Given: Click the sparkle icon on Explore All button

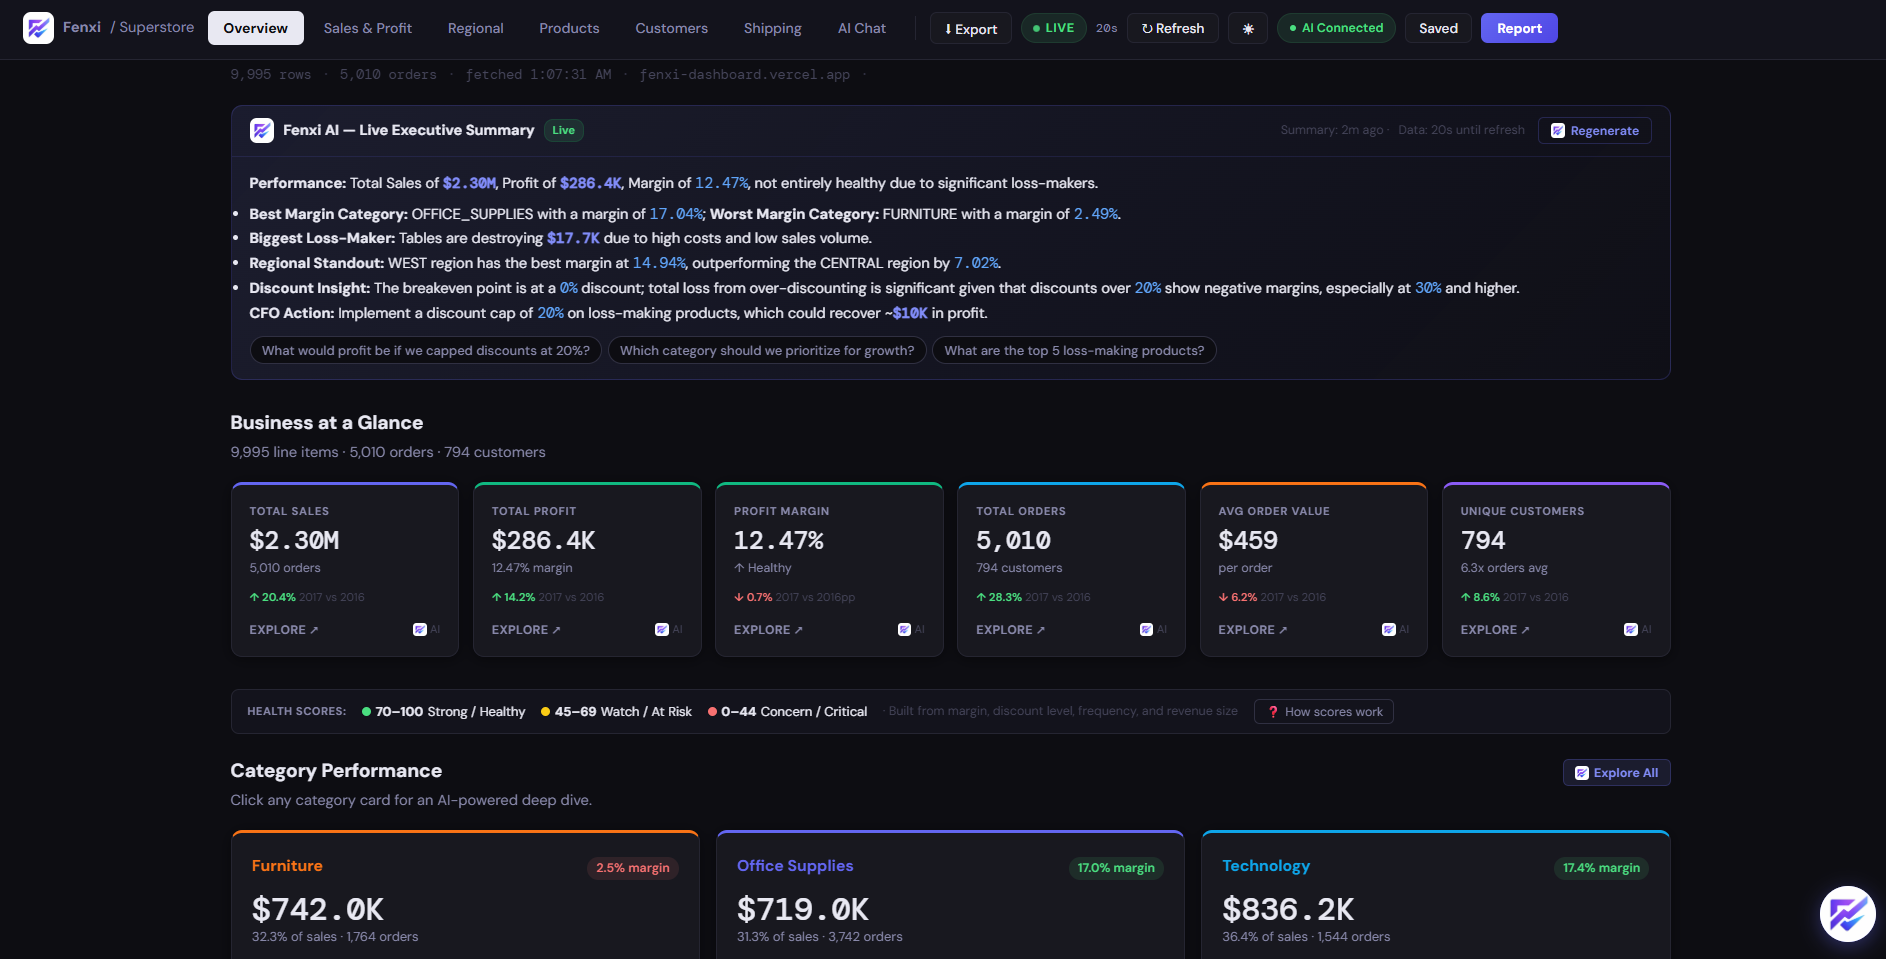Looking at the screenshot, I should (x=1582, y=772).
